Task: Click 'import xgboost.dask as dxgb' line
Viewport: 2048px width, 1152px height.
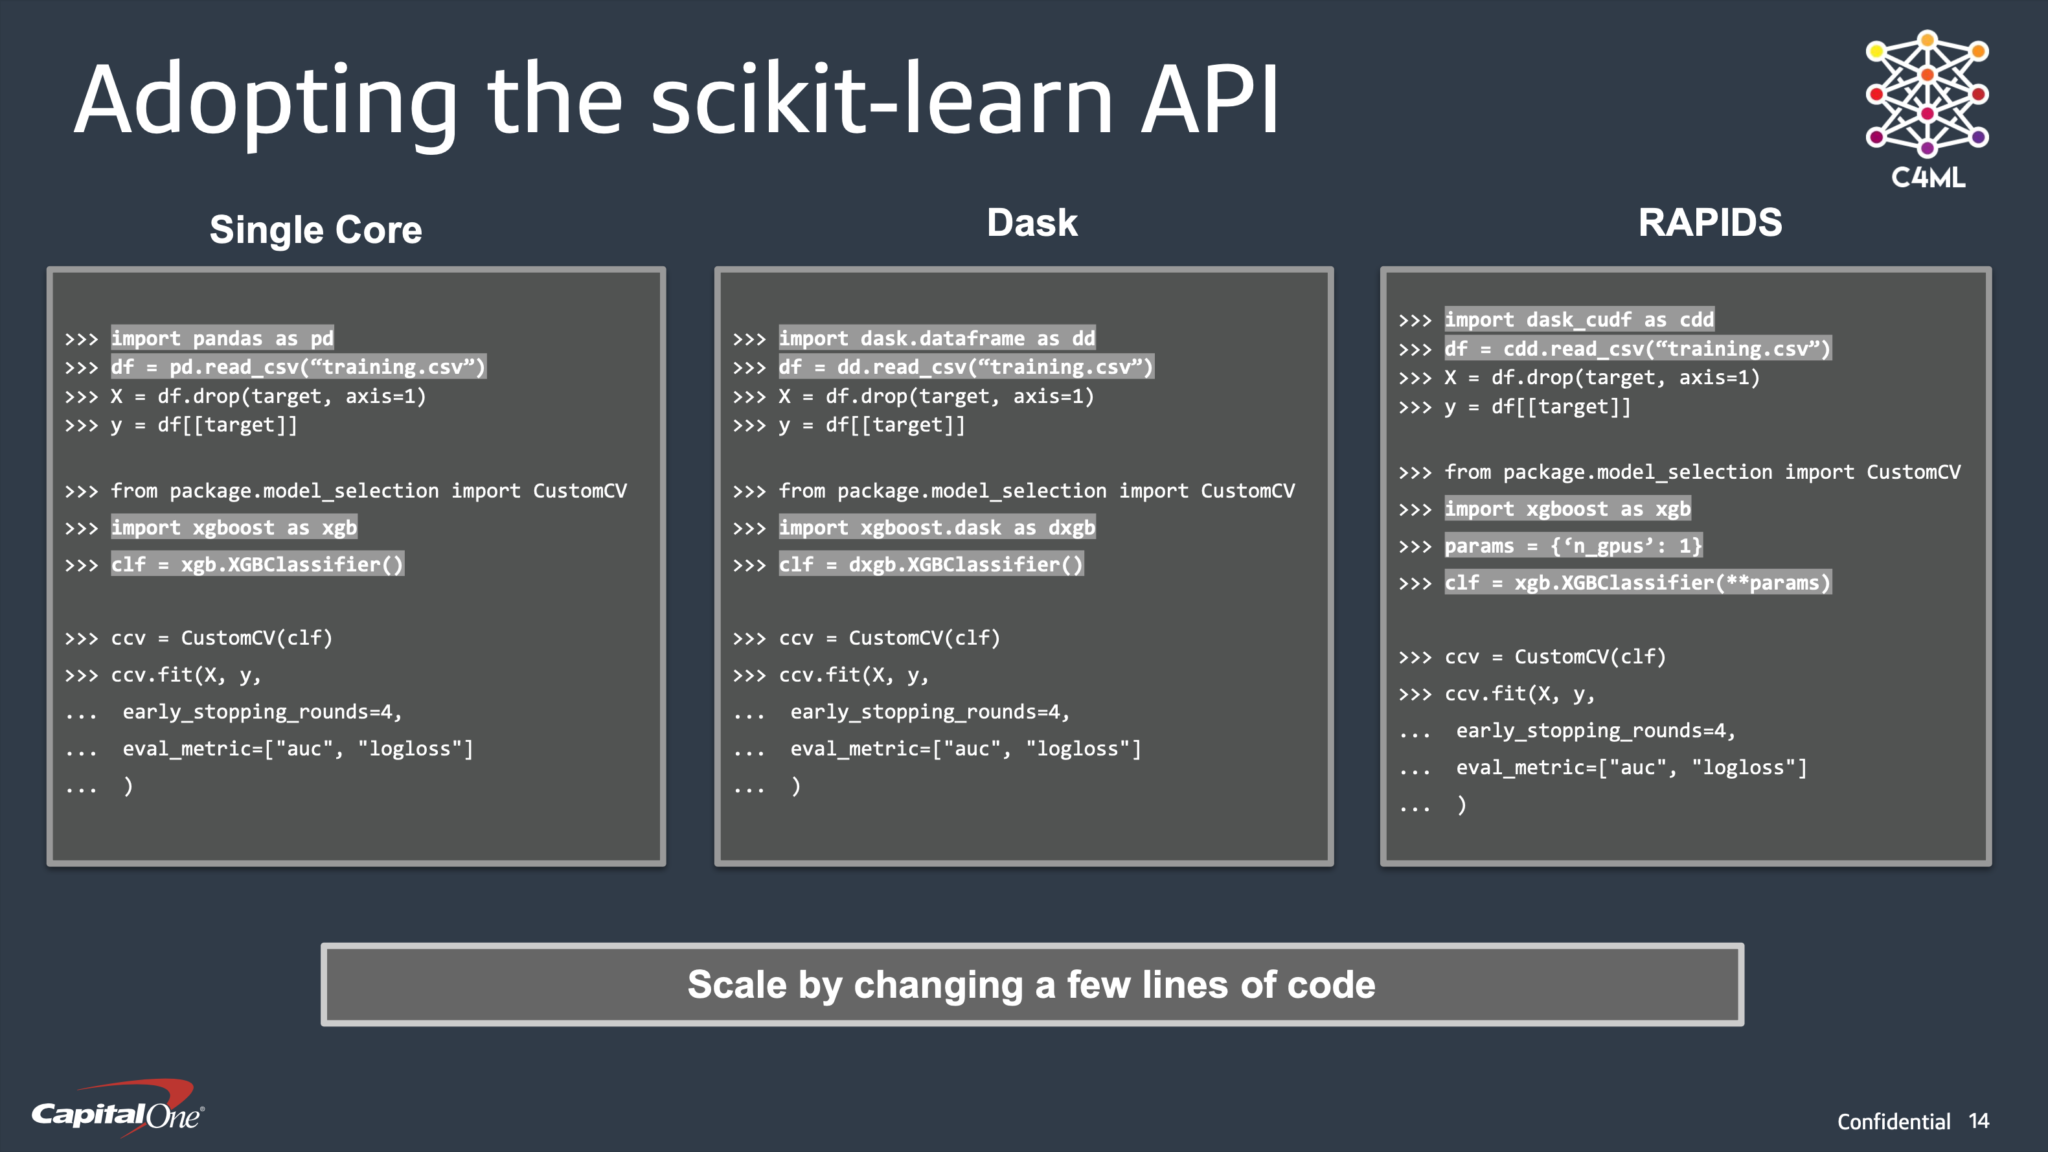Action: (937, 527)
